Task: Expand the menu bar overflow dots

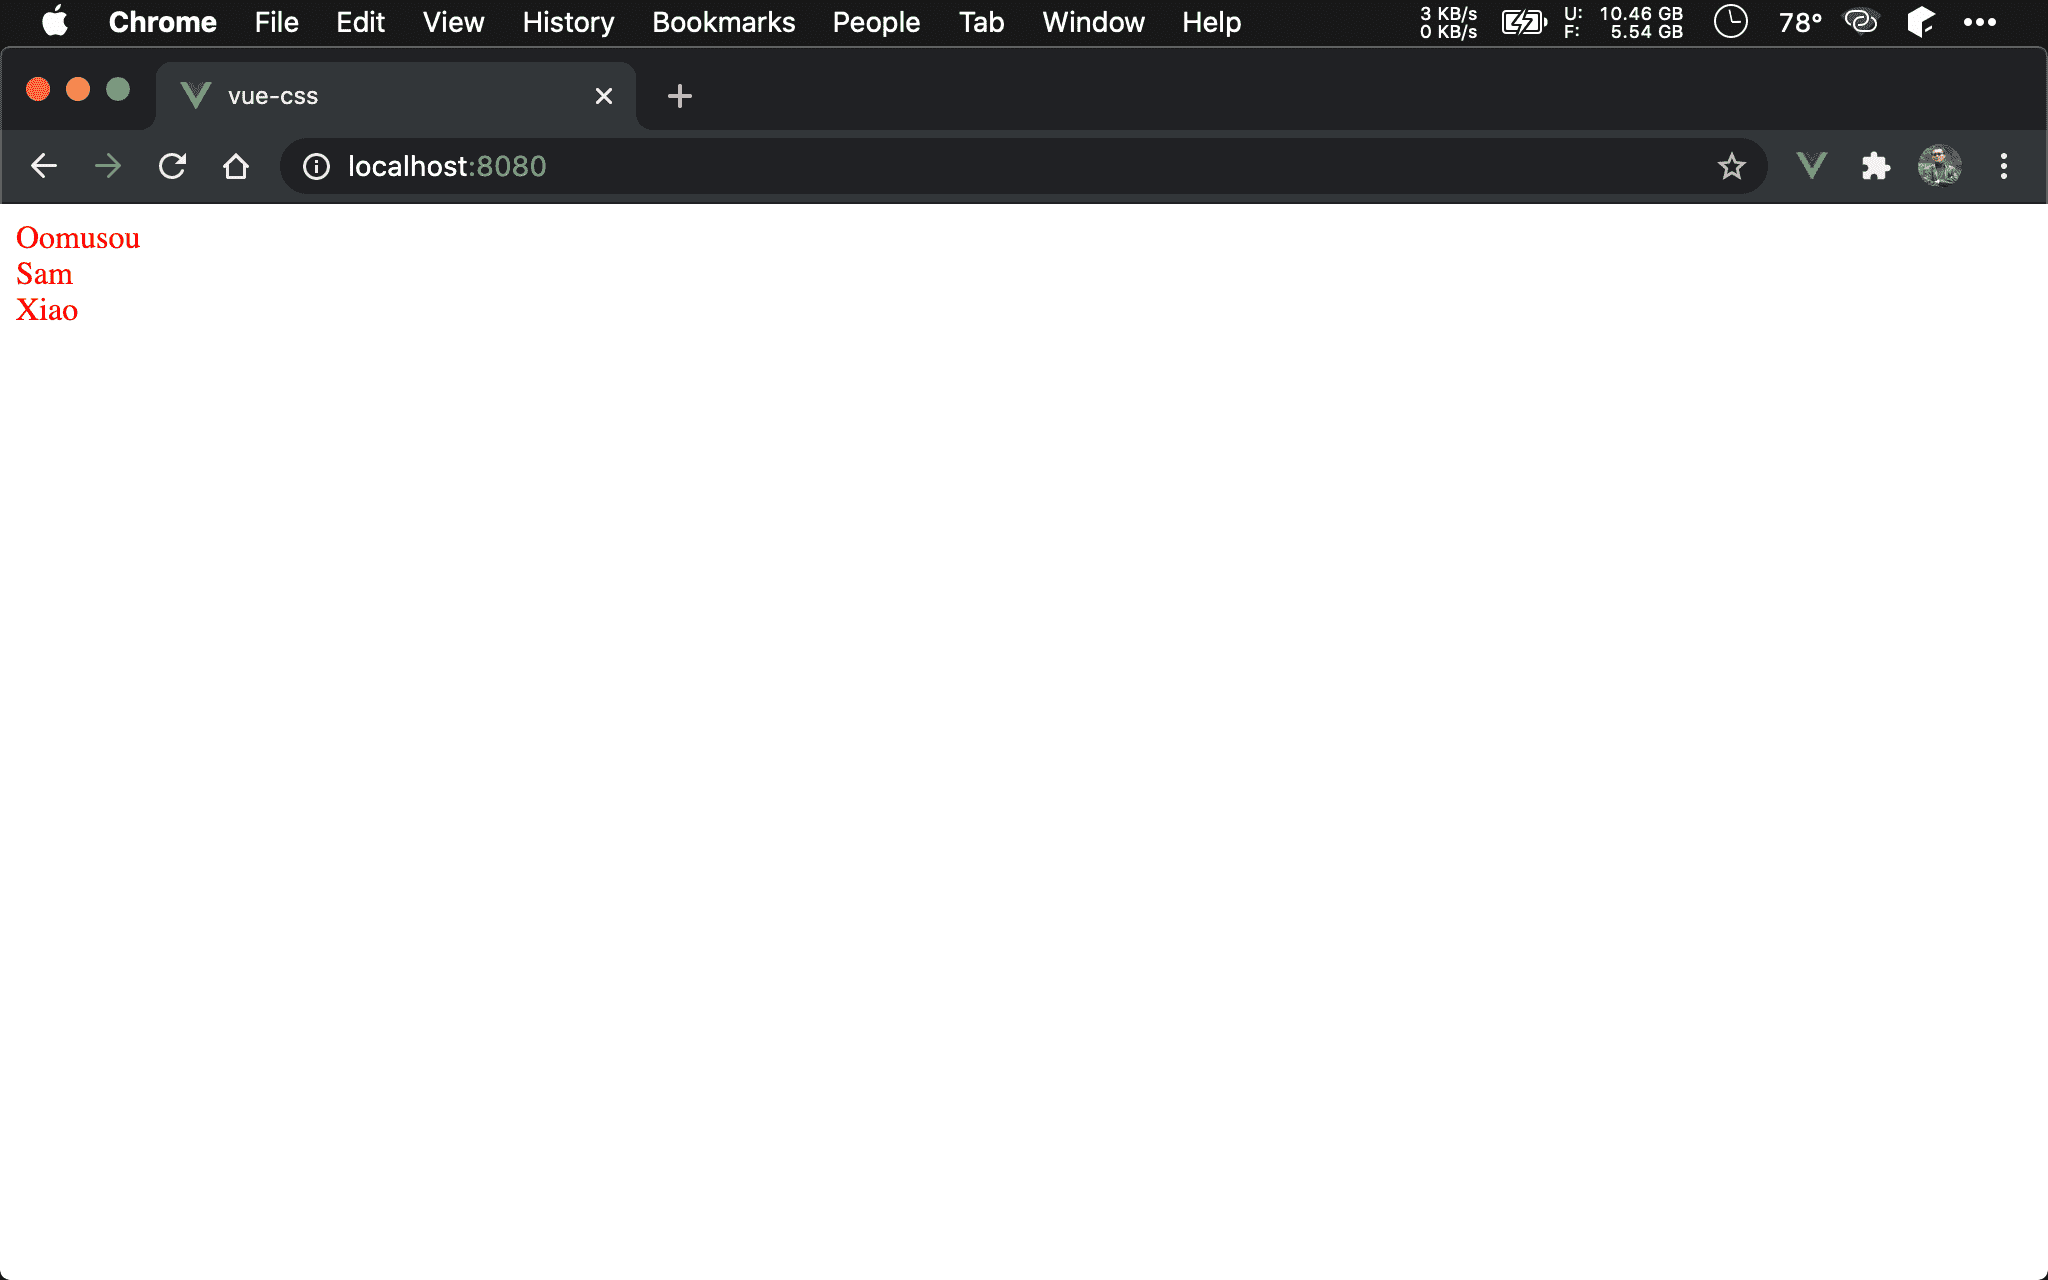Action: click(x=1979, y=22)
